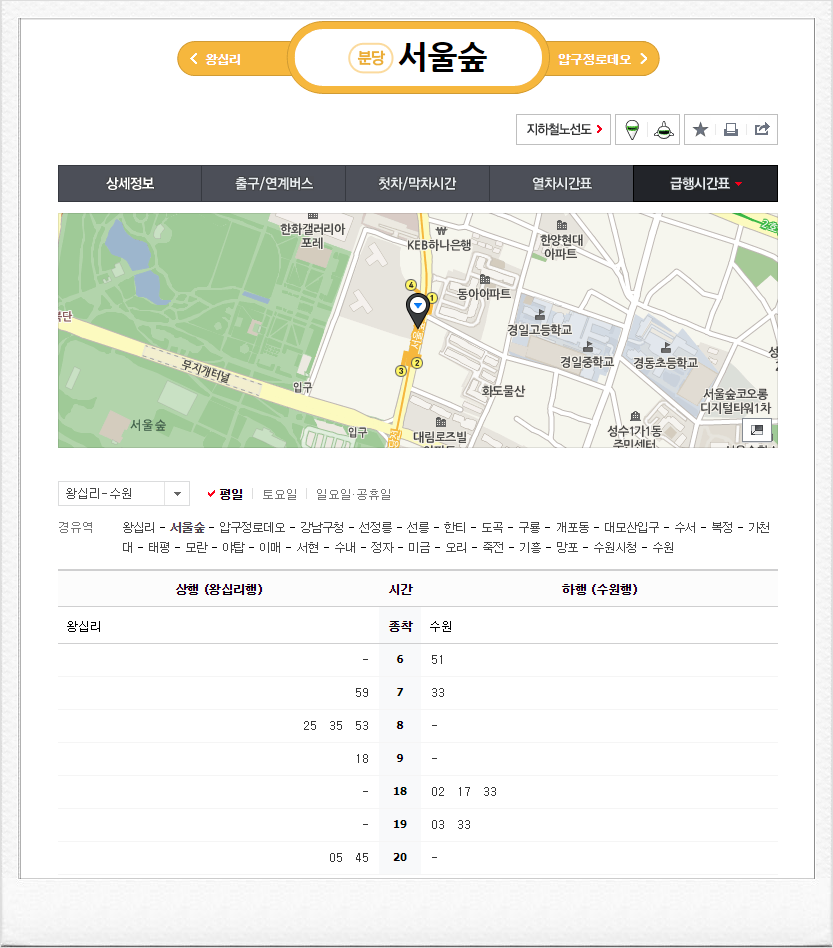Click 대모산입구 in the route station list

pos(632,527)
